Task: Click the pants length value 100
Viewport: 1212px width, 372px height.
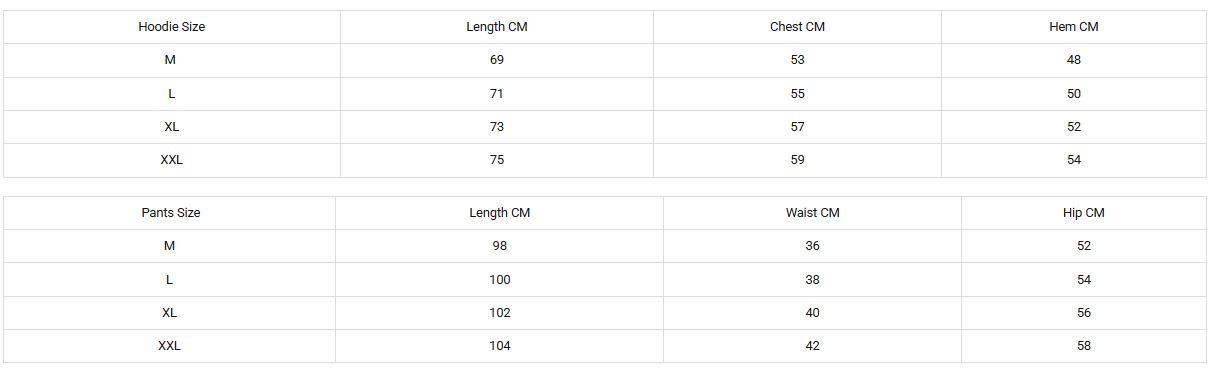Action: click(x=500, y=280)
